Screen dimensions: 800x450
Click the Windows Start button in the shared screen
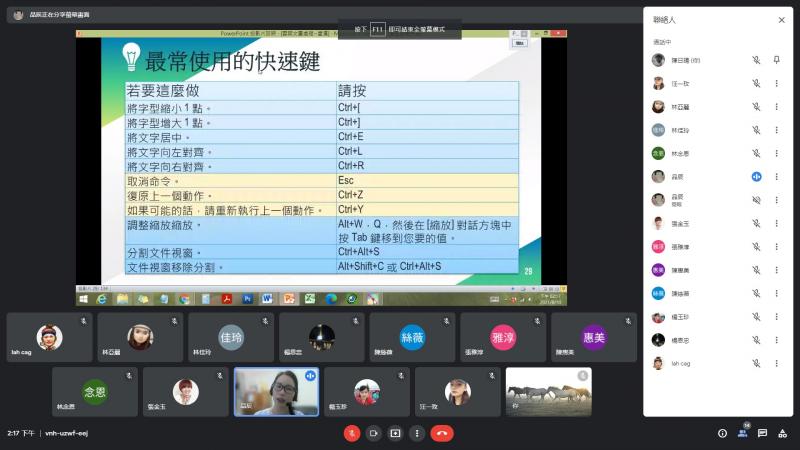click(x=84, y=299)
